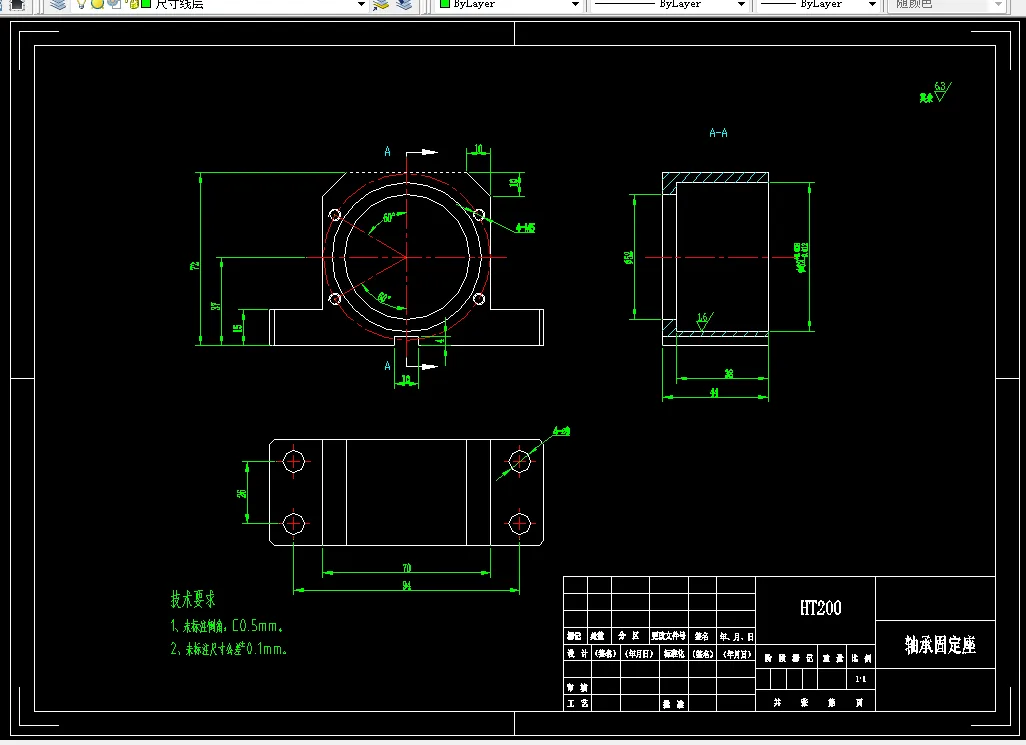Select the A-A section view label
This screenshot has height=745, width=1026.
pos(718,133)
